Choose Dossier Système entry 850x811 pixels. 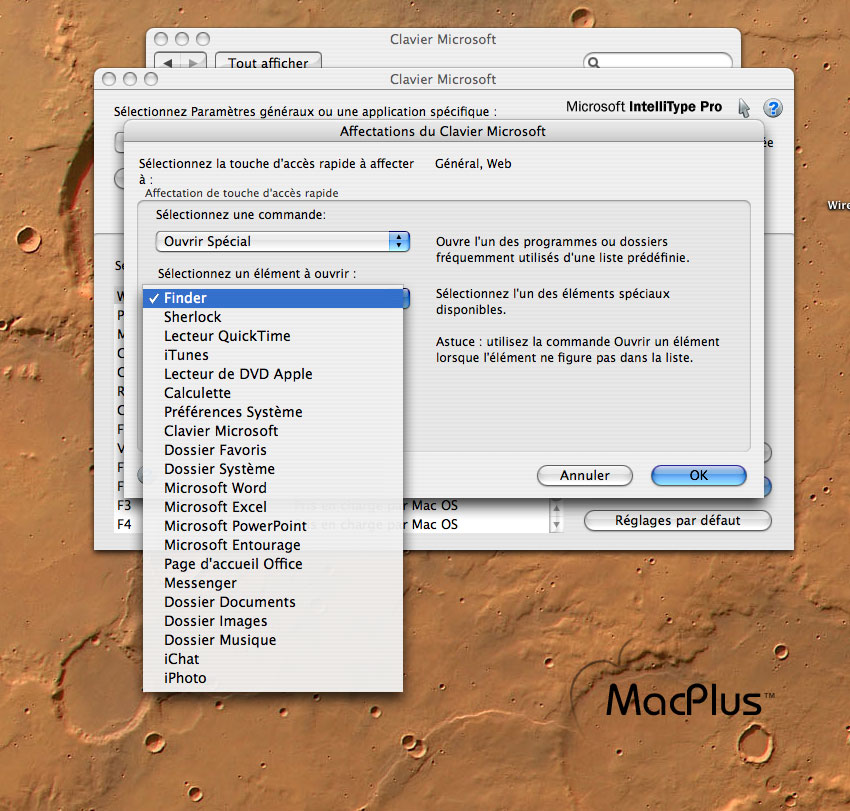coord(273,469)
